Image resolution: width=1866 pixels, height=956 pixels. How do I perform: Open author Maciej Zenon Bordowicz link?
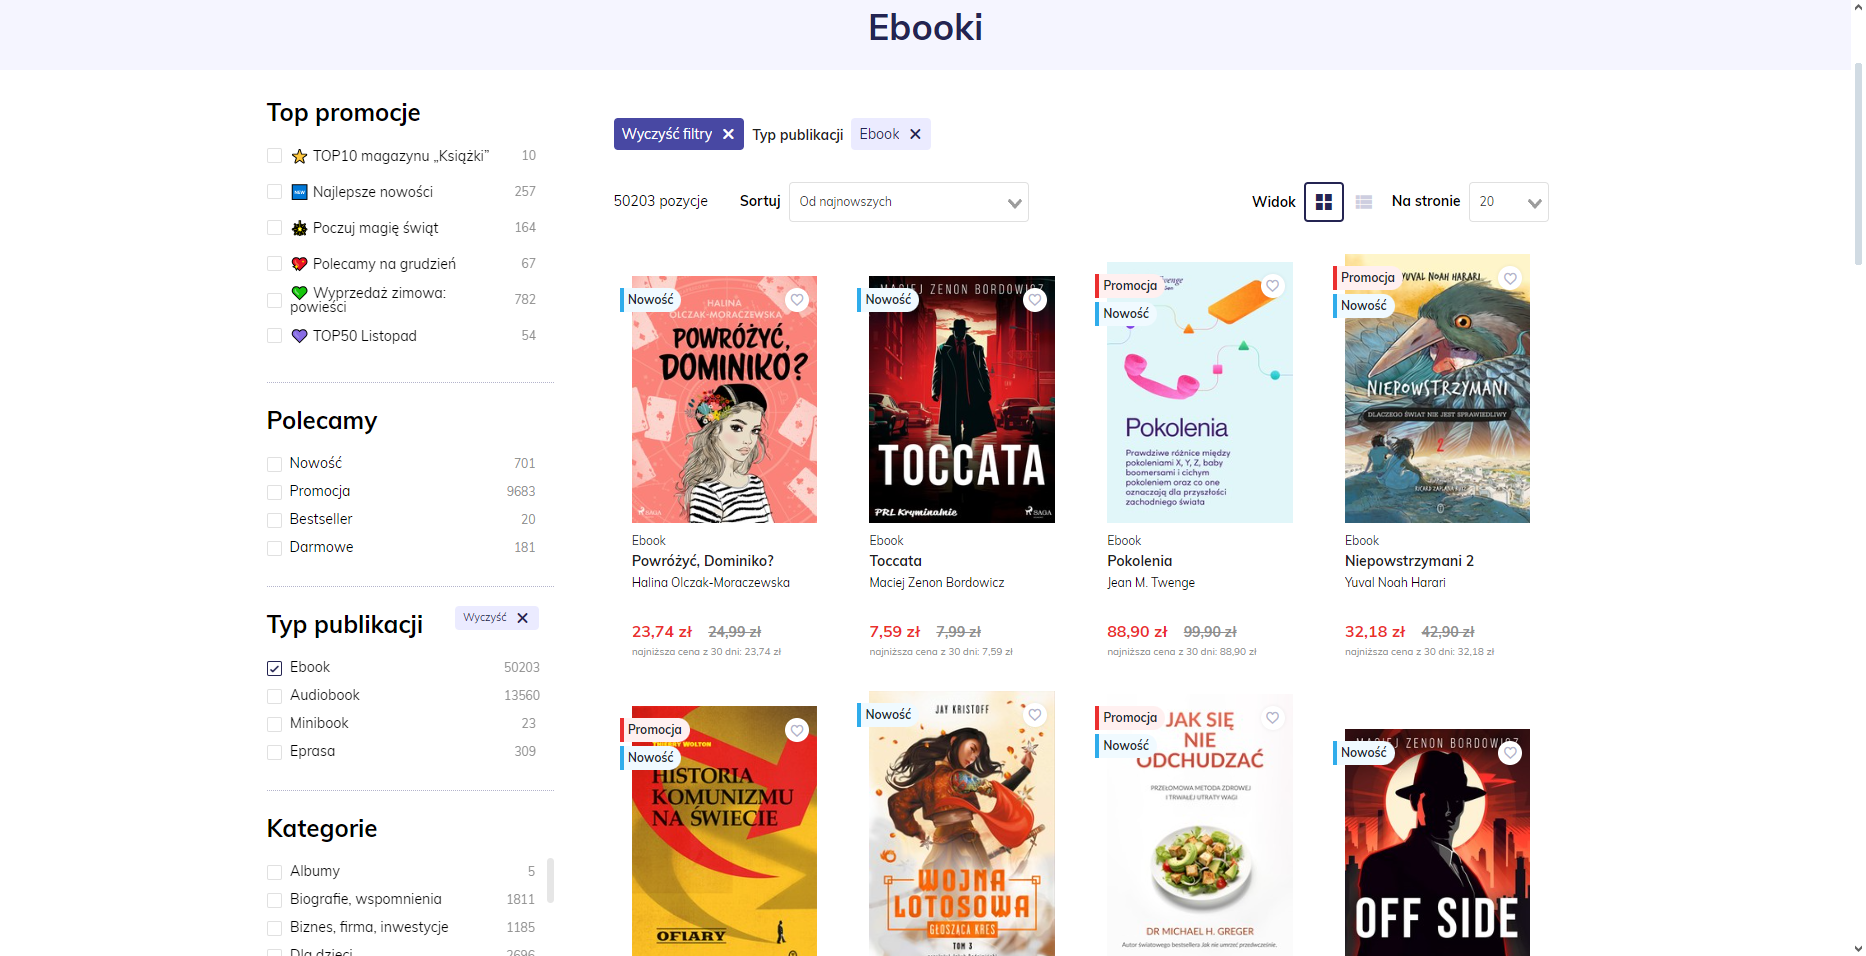pos(937,583)
